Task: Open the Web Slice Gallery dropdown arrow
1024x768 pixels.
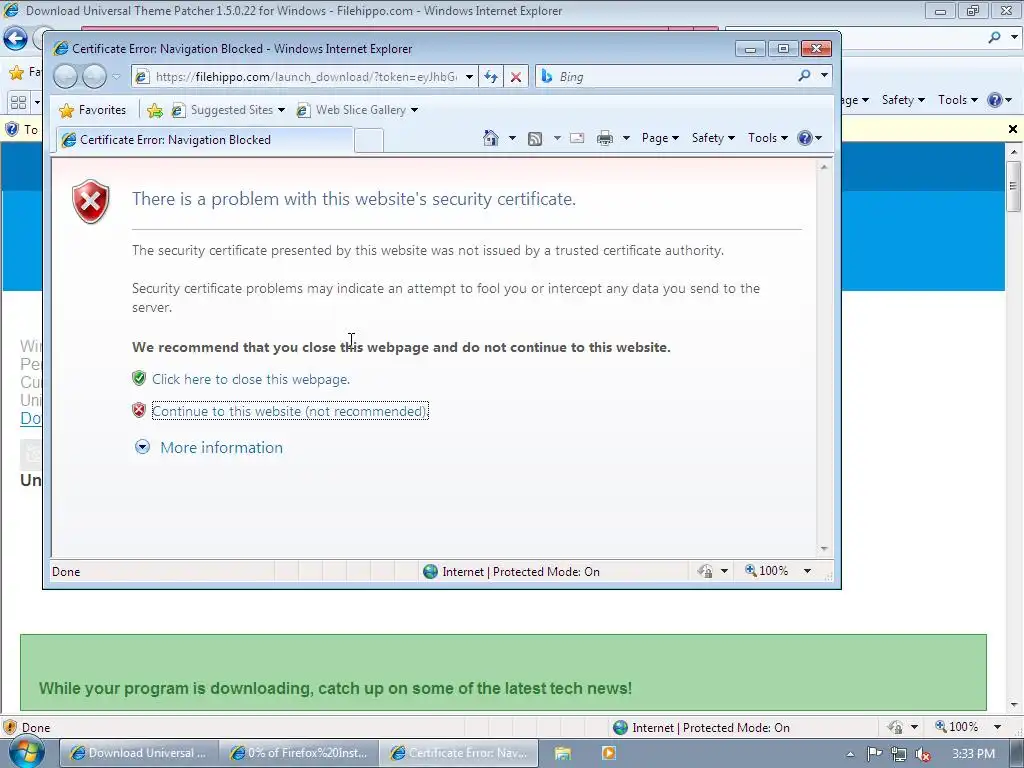Action: click(414, 110)
